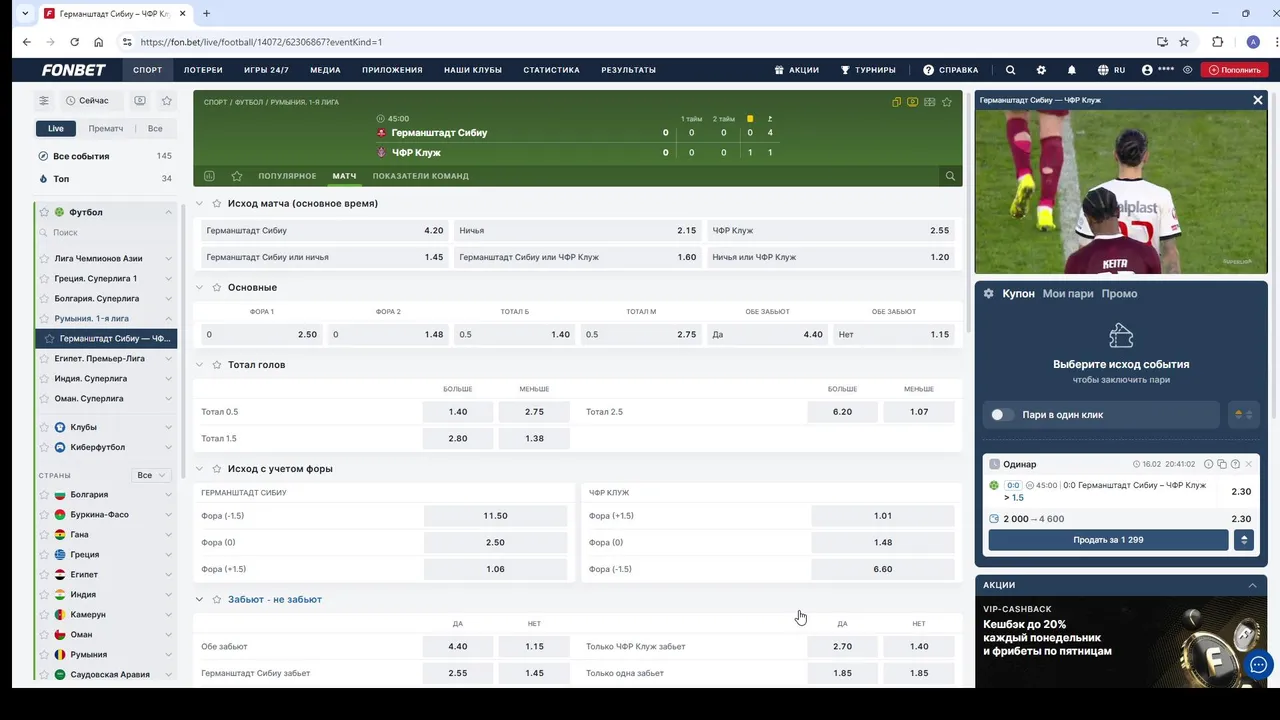Click the match header pitch tracker icon
Image resolution: width=1280 pixels, height=720 pixels.
929,102
